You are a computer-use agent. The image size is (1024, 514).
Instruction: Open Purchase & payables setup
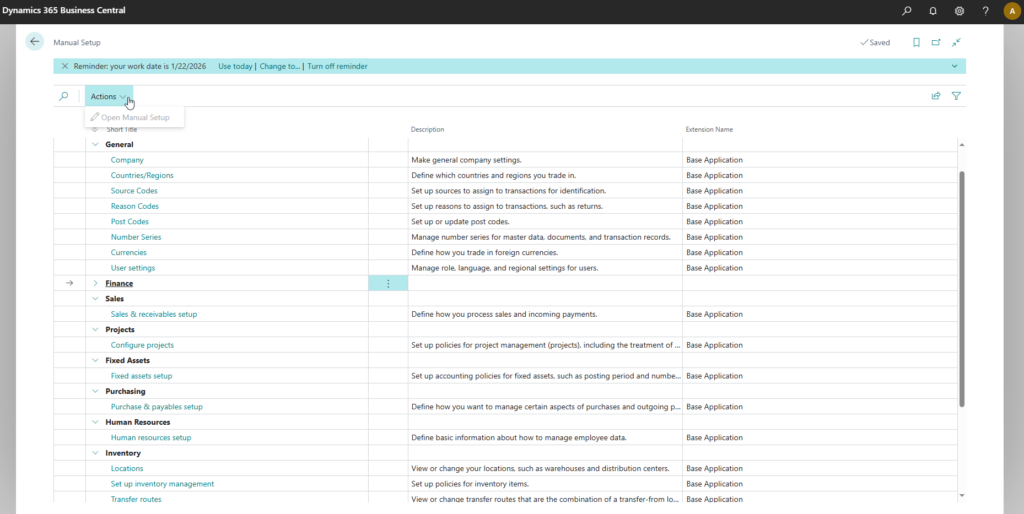click(157, 407)
